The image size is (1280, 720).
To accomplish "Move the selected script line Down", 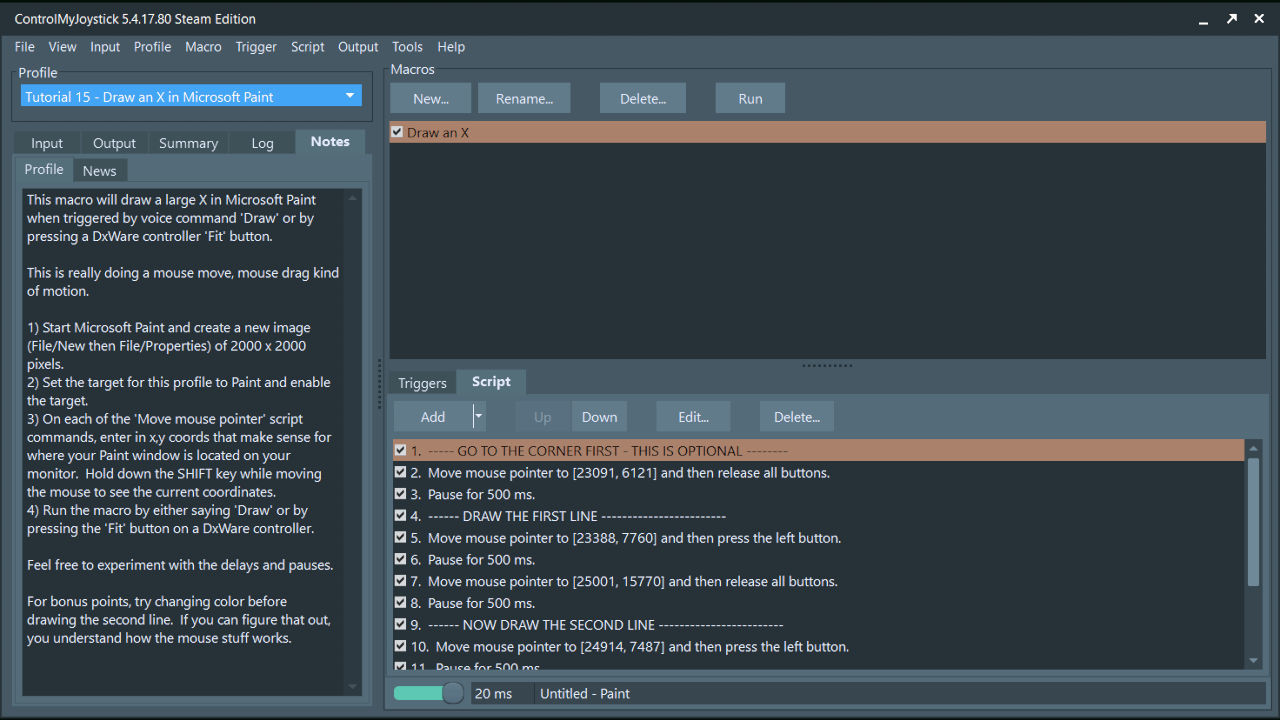I will [599, 416].
